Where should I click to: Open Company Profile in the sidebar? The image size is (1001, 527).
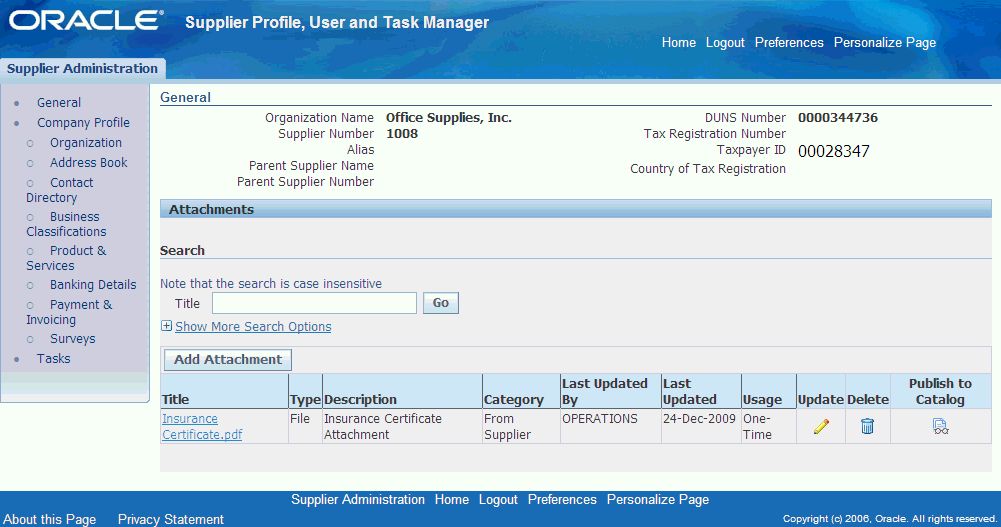coord(83,122)
